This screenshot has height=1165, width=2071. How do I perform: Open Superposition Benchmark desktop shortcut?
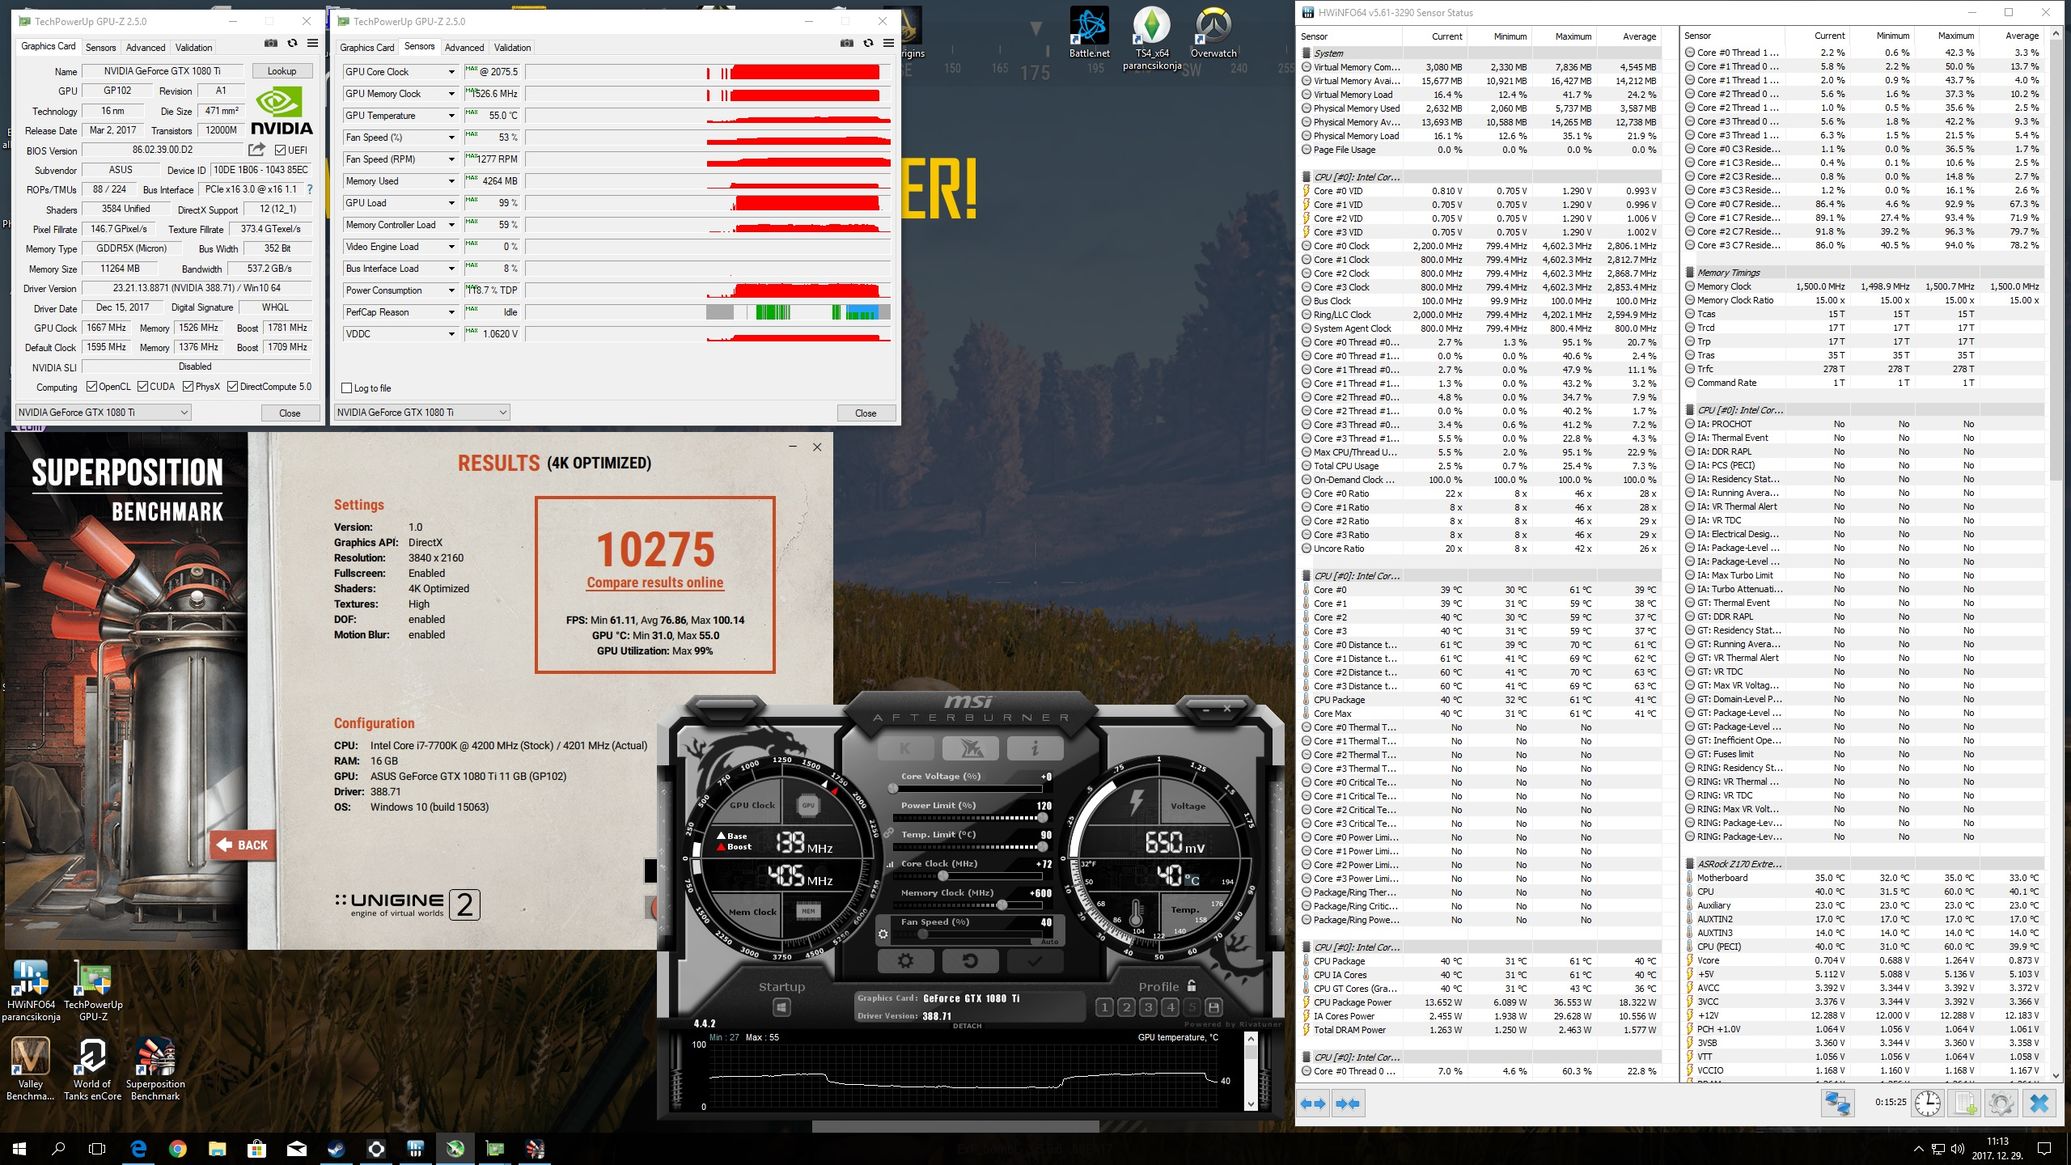click(155, 1069)
